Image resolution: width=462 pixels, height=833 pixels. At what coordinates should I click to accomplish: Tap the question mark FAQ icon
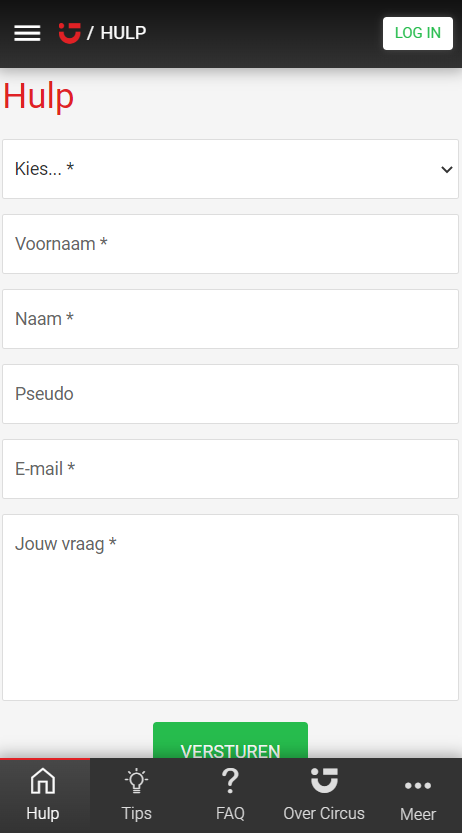coord(230,781)
